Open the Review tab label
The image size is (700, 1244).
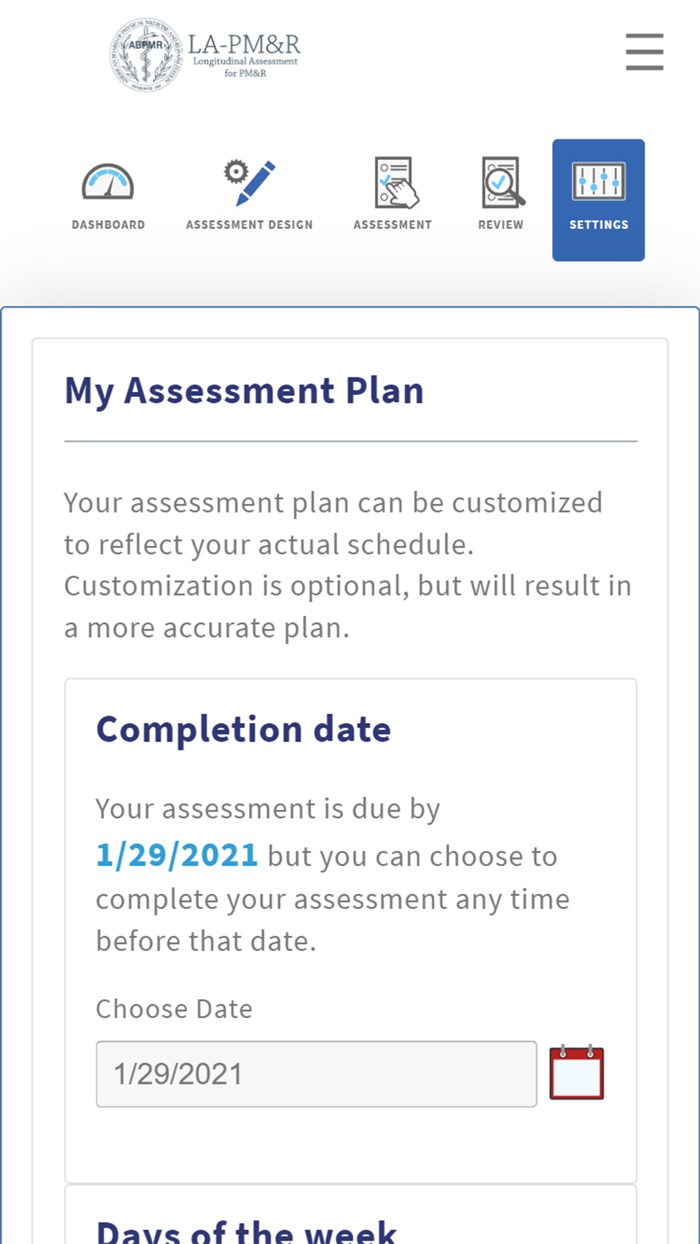click(x=501, y=225)
